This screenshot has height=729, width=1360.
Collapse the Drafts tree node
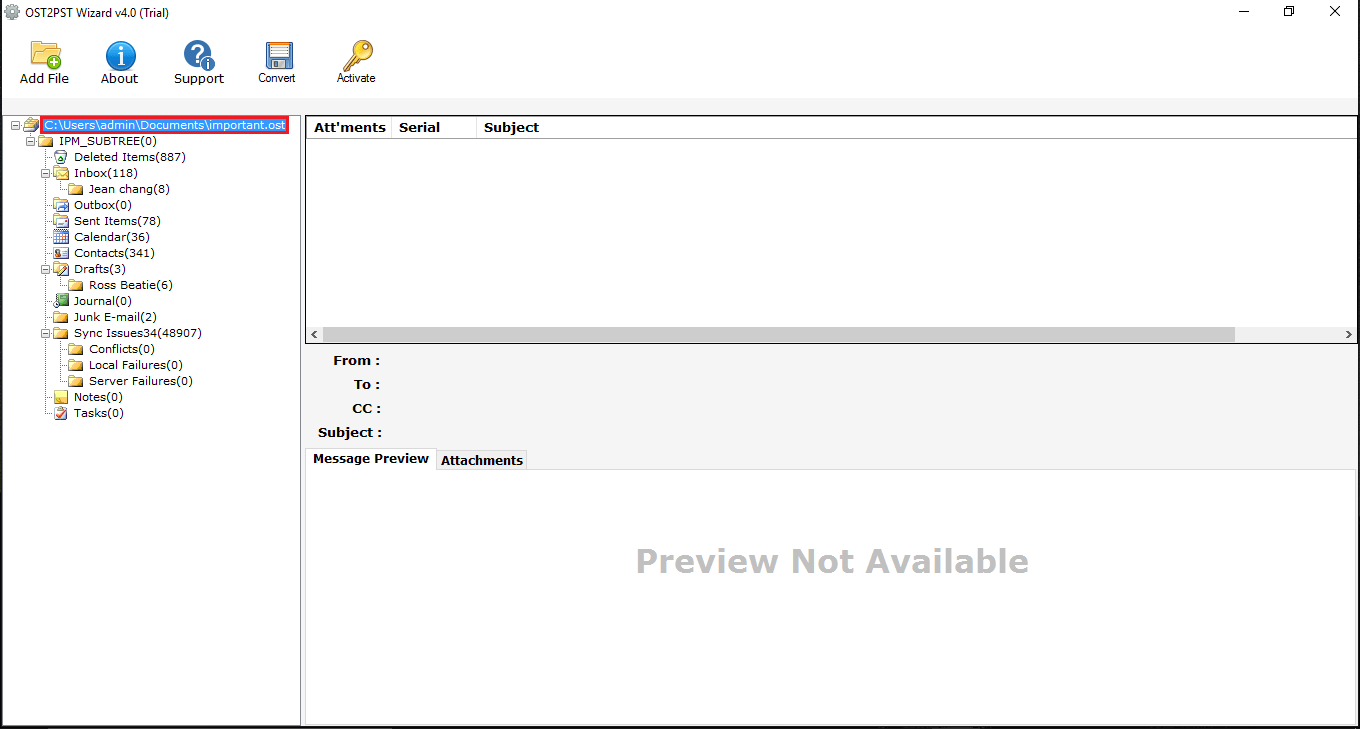pos(46,269)
